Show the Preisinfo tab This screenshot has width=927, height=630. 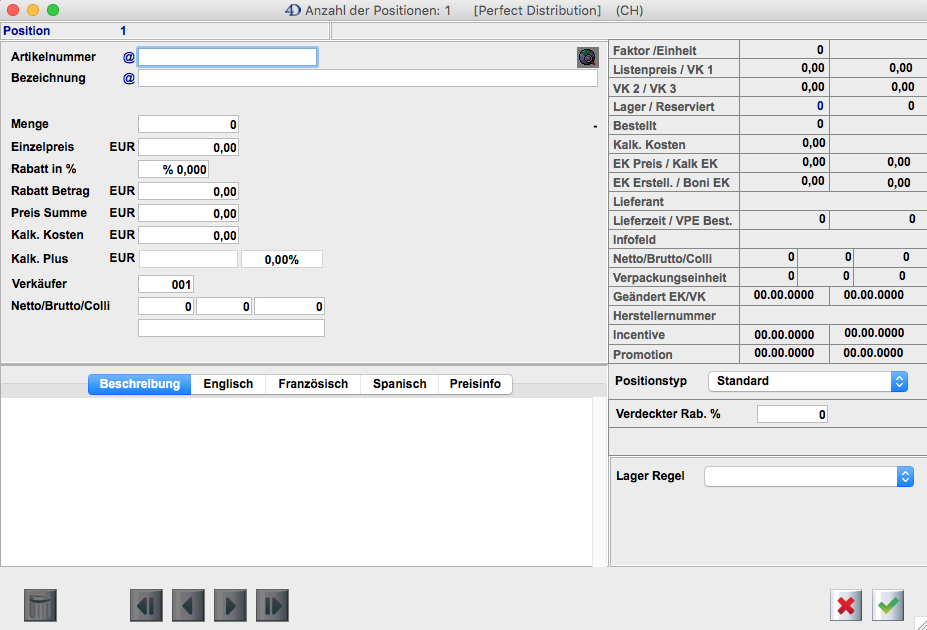click(475, 384)
